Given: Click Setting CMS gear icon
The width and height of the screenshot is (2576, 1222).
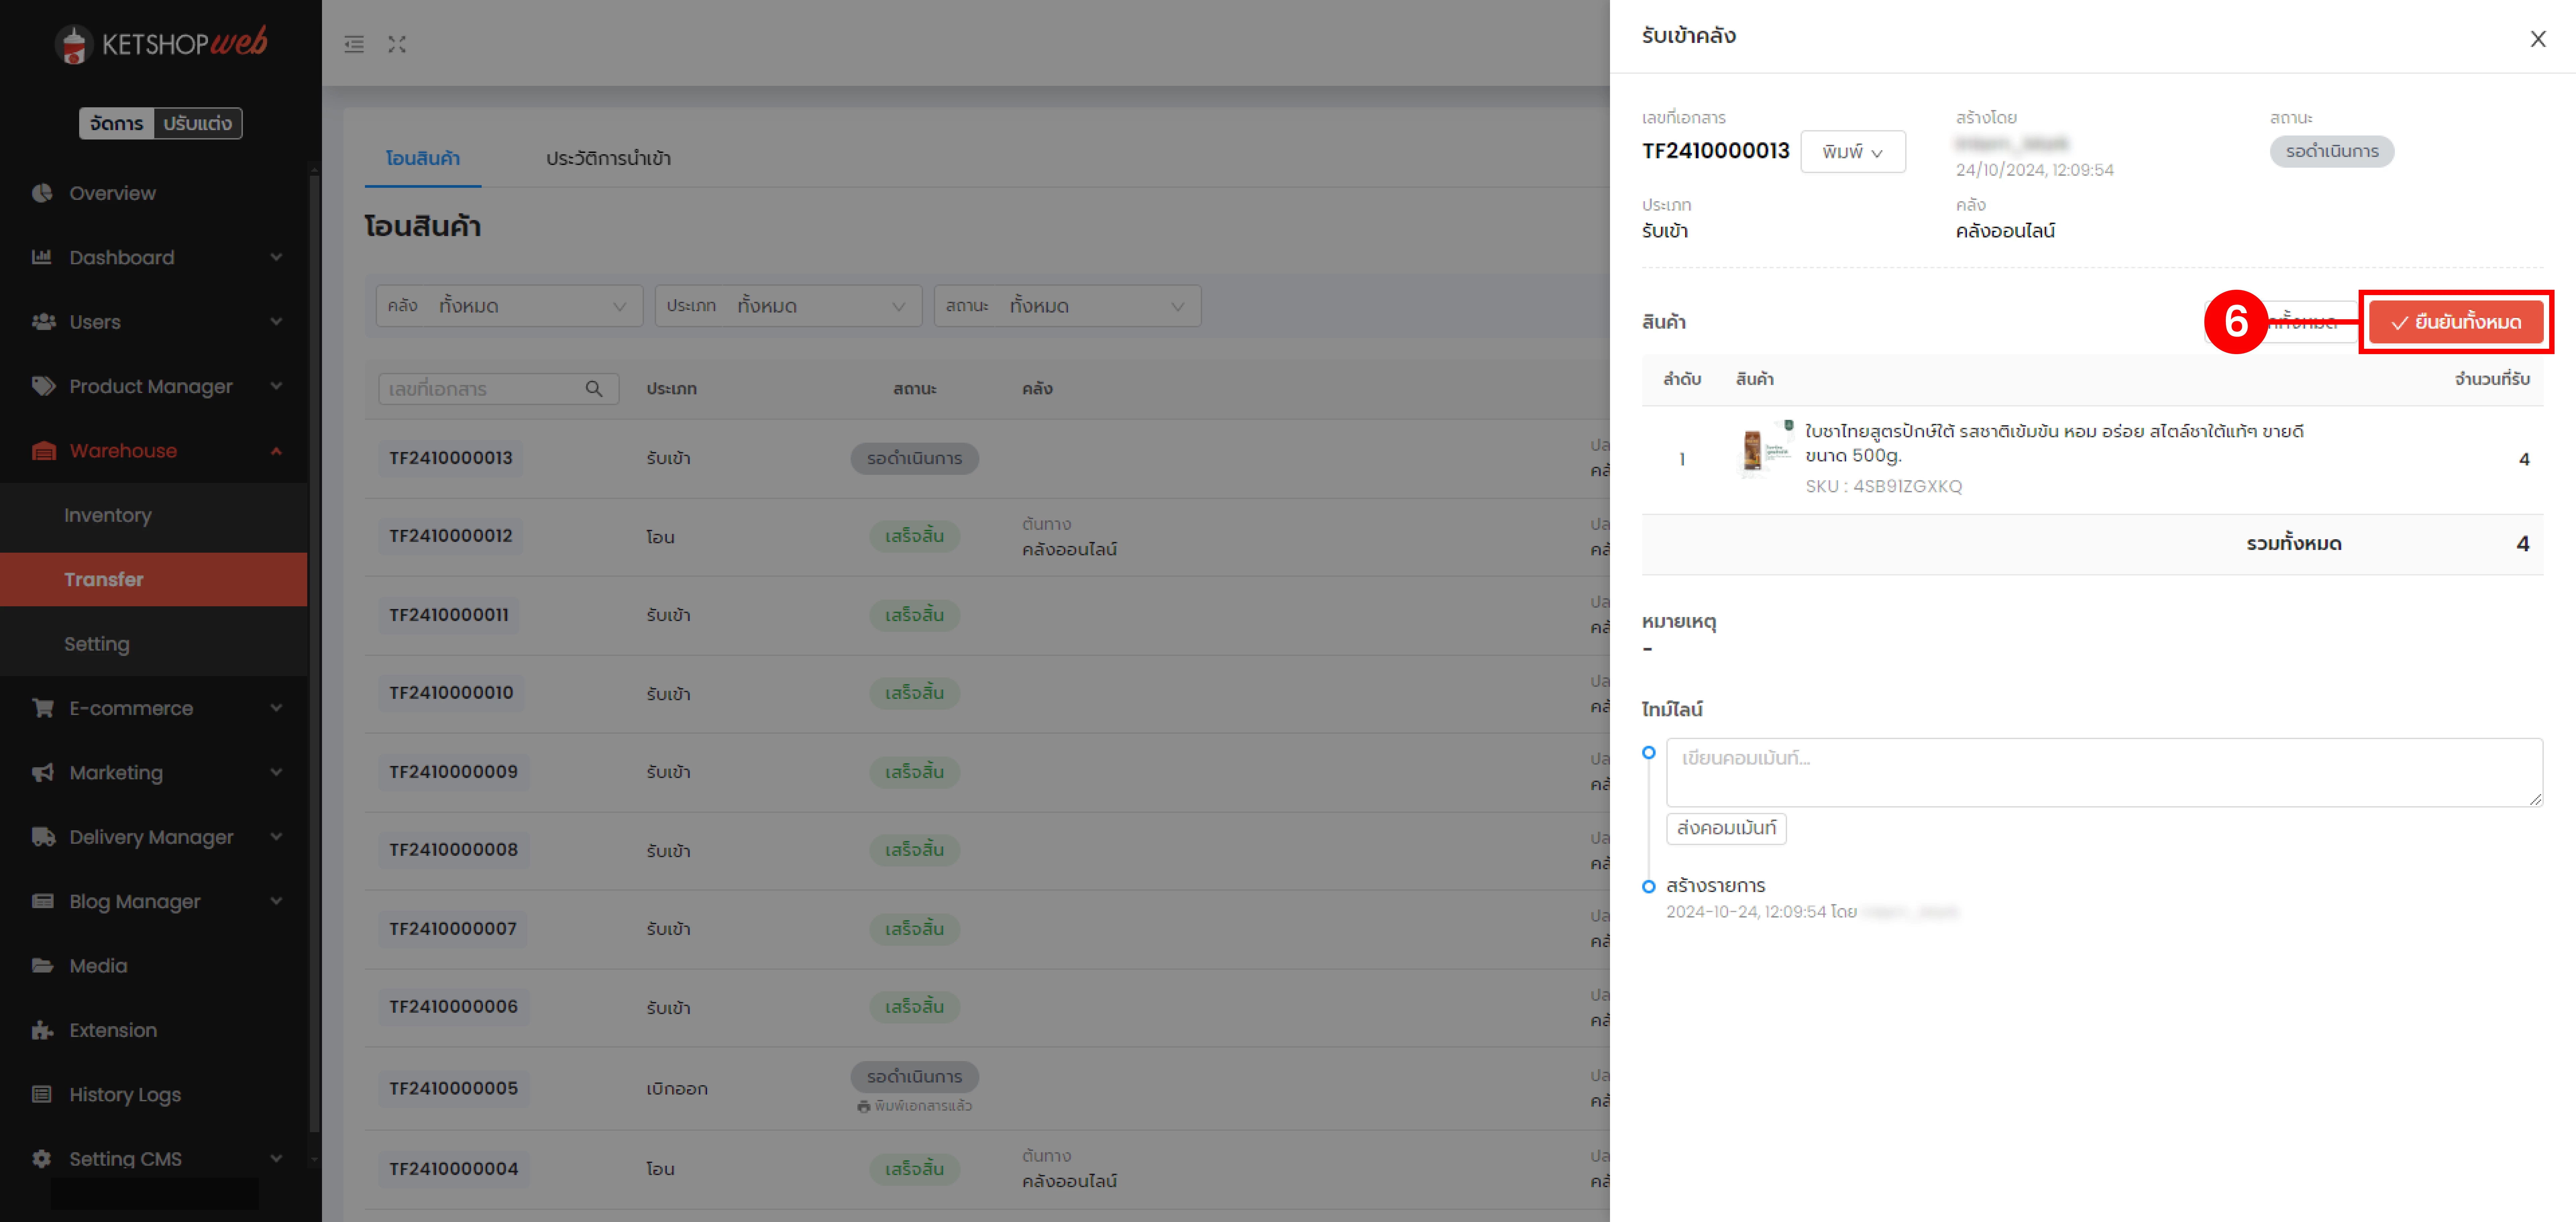Looking at the screenshot, I should [x=42, y=1159].
